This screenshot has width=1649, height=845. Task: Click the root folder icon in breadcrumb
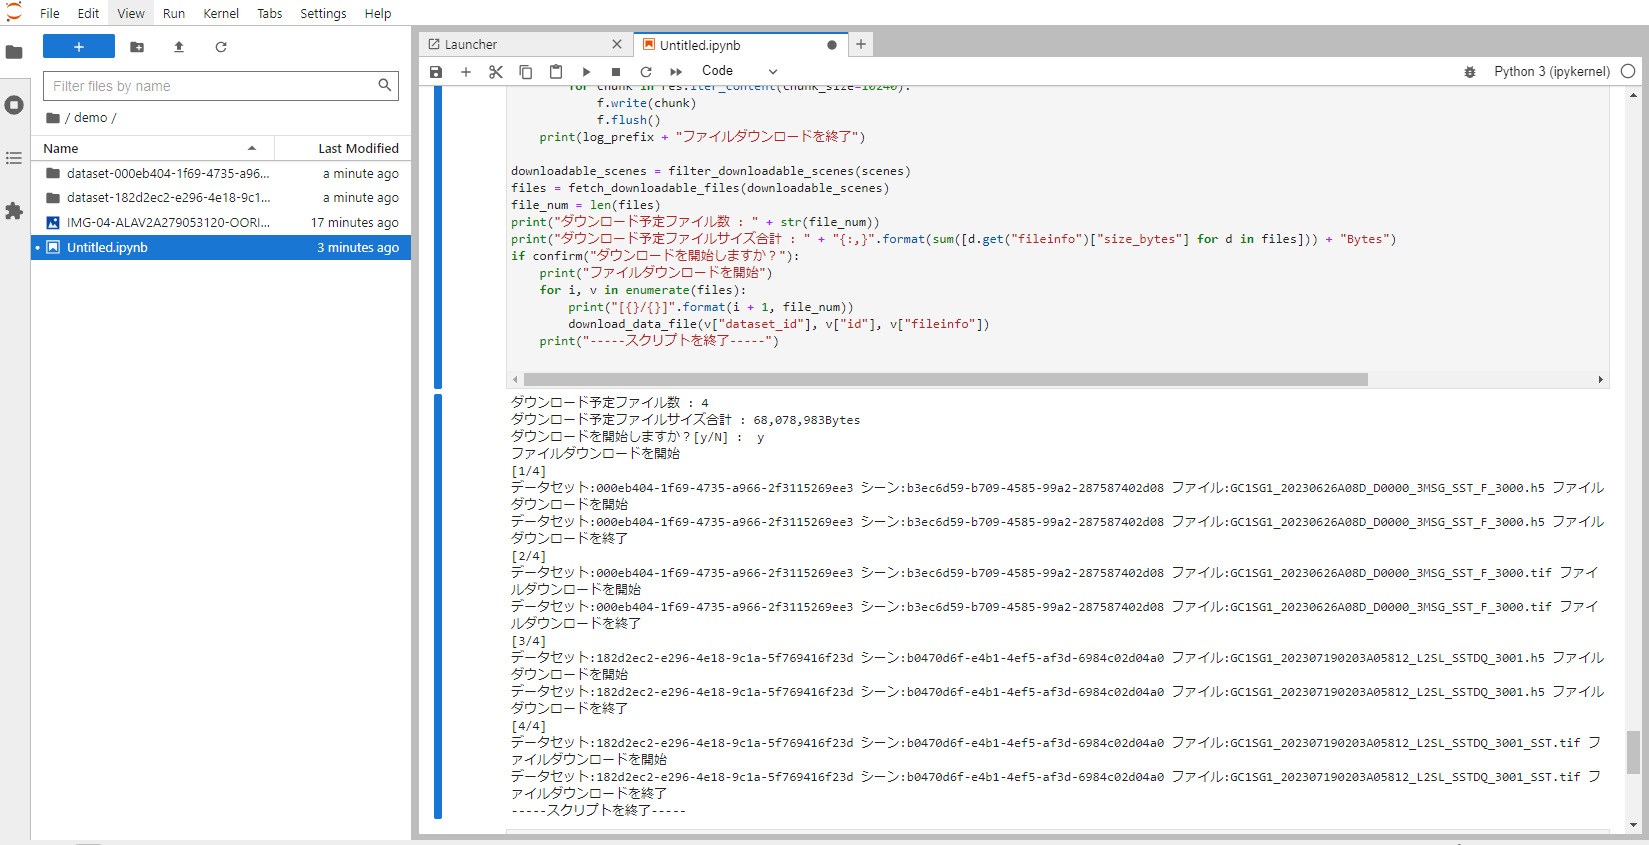pos(53,118)
